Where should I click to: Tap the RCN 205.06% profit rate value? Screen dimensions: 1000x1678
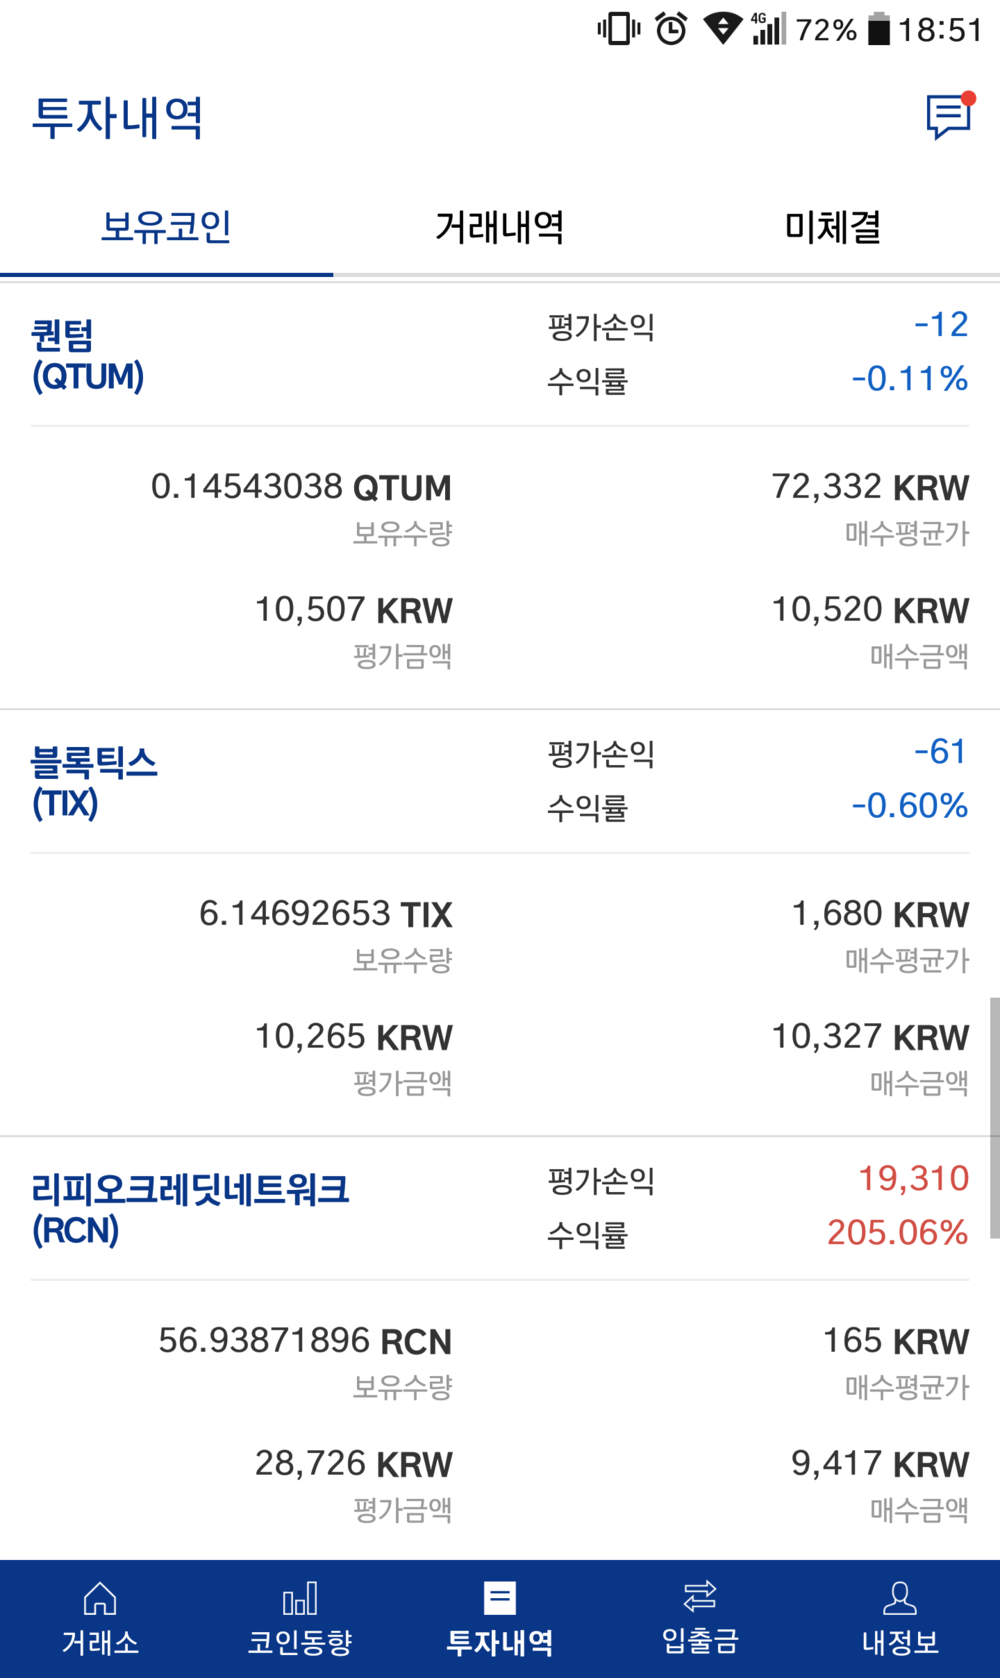point(897,1232)
